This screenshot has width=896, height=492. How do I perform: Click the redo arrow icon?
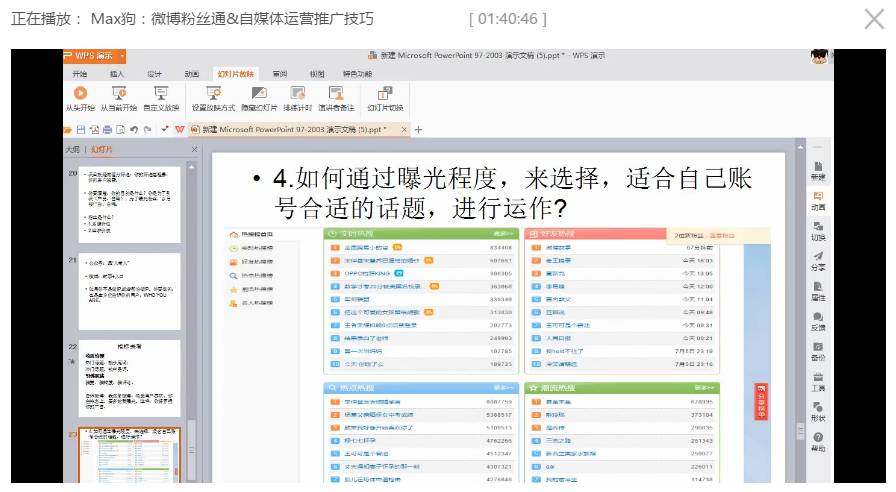point(147,130)
